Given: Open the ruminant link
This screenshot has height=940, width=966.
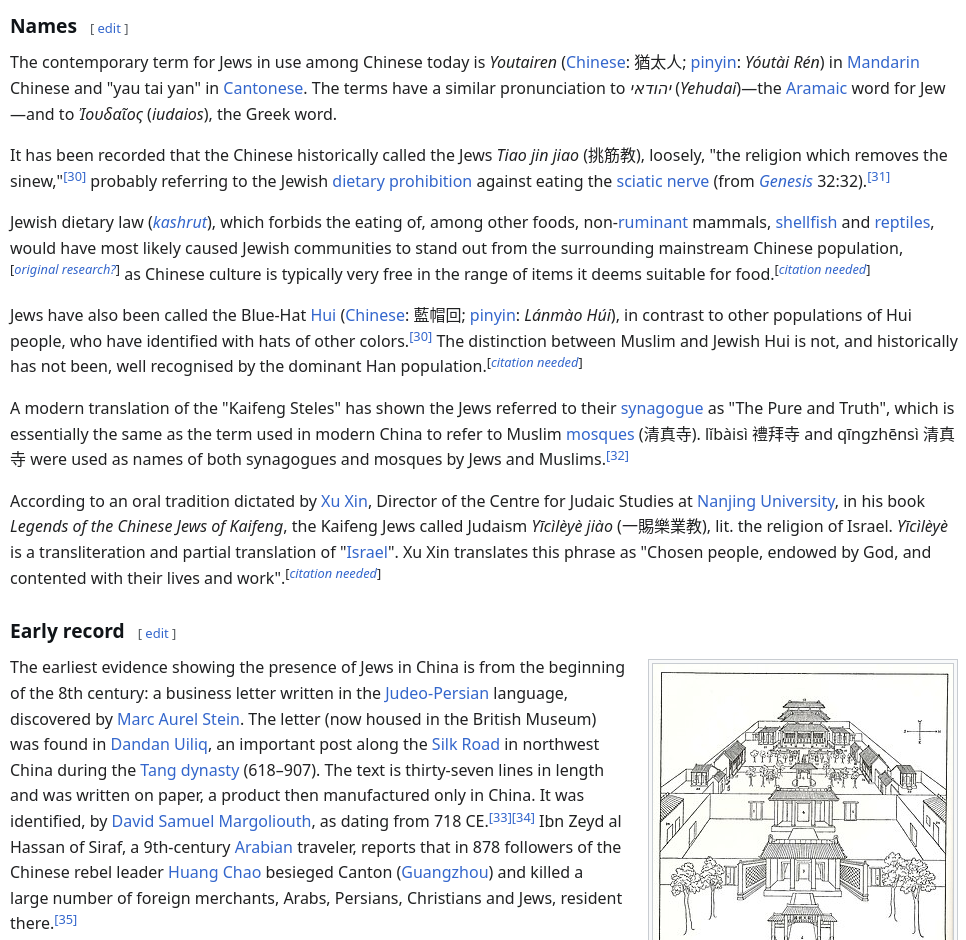Looking at the screenshot, I should [x=652, y=222].
